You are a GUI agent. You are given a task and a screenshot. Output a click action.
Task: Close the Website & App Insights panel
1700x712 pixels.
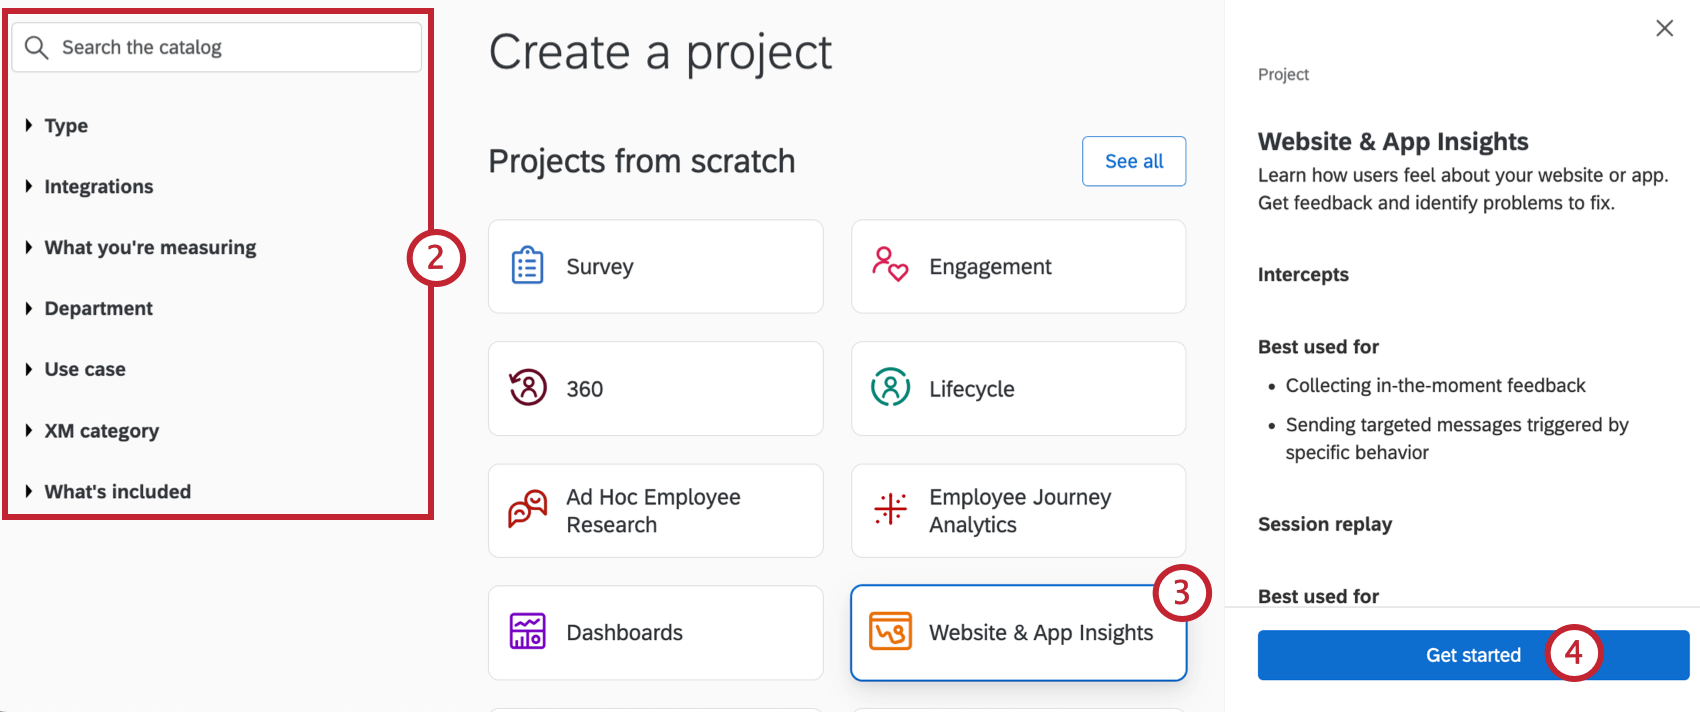1663,28
